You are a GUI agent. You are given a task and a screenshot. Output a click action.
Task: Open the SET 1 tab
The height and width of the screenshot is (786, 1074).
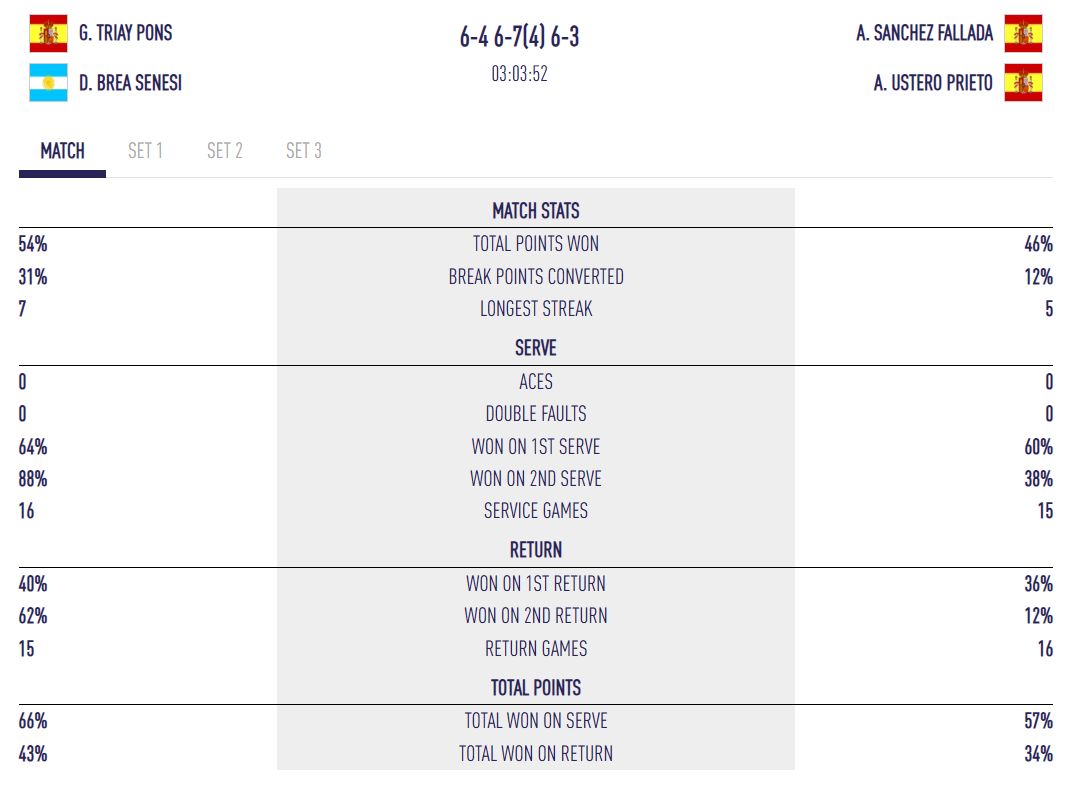click(145, 151)
